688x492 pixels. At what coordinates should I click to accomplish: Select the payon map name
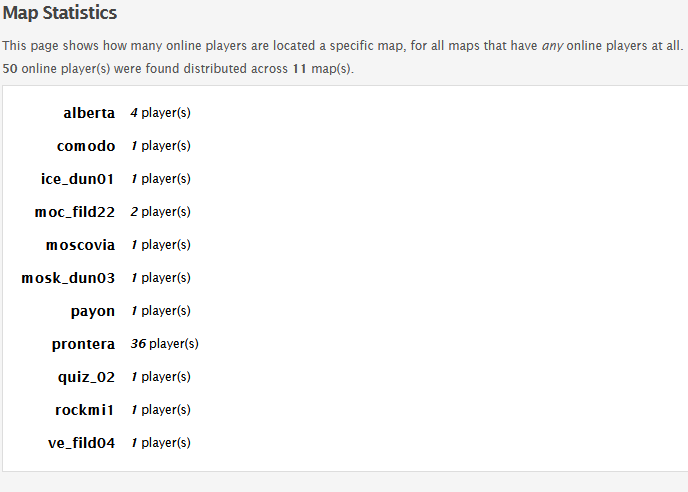[x=93, y=311]
